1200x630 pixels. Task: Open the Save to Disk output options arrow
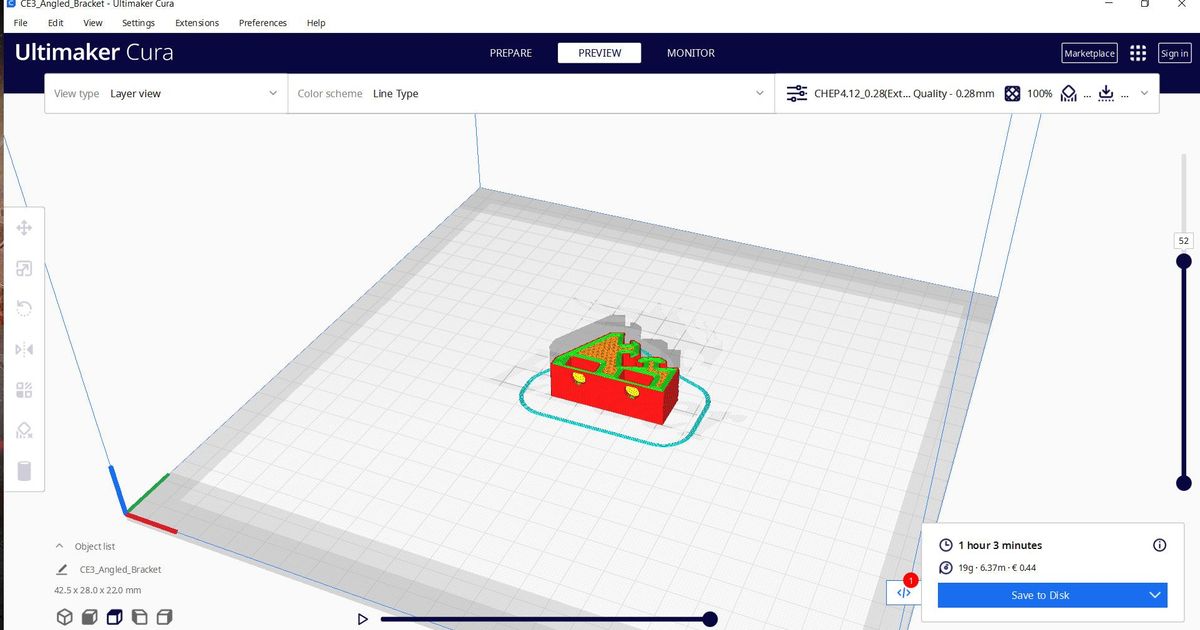[1155, 595]
